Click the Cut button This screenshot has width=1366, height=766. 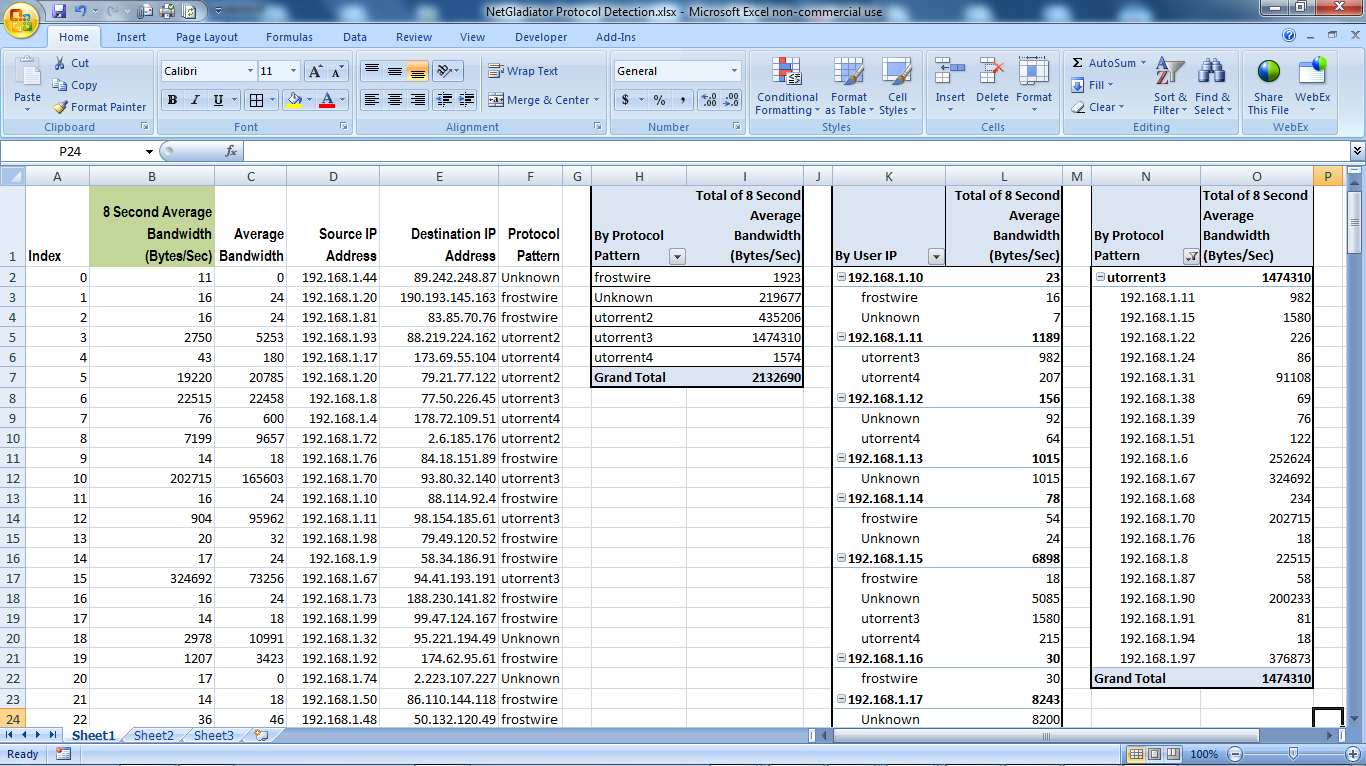click(x=70, y=63)
